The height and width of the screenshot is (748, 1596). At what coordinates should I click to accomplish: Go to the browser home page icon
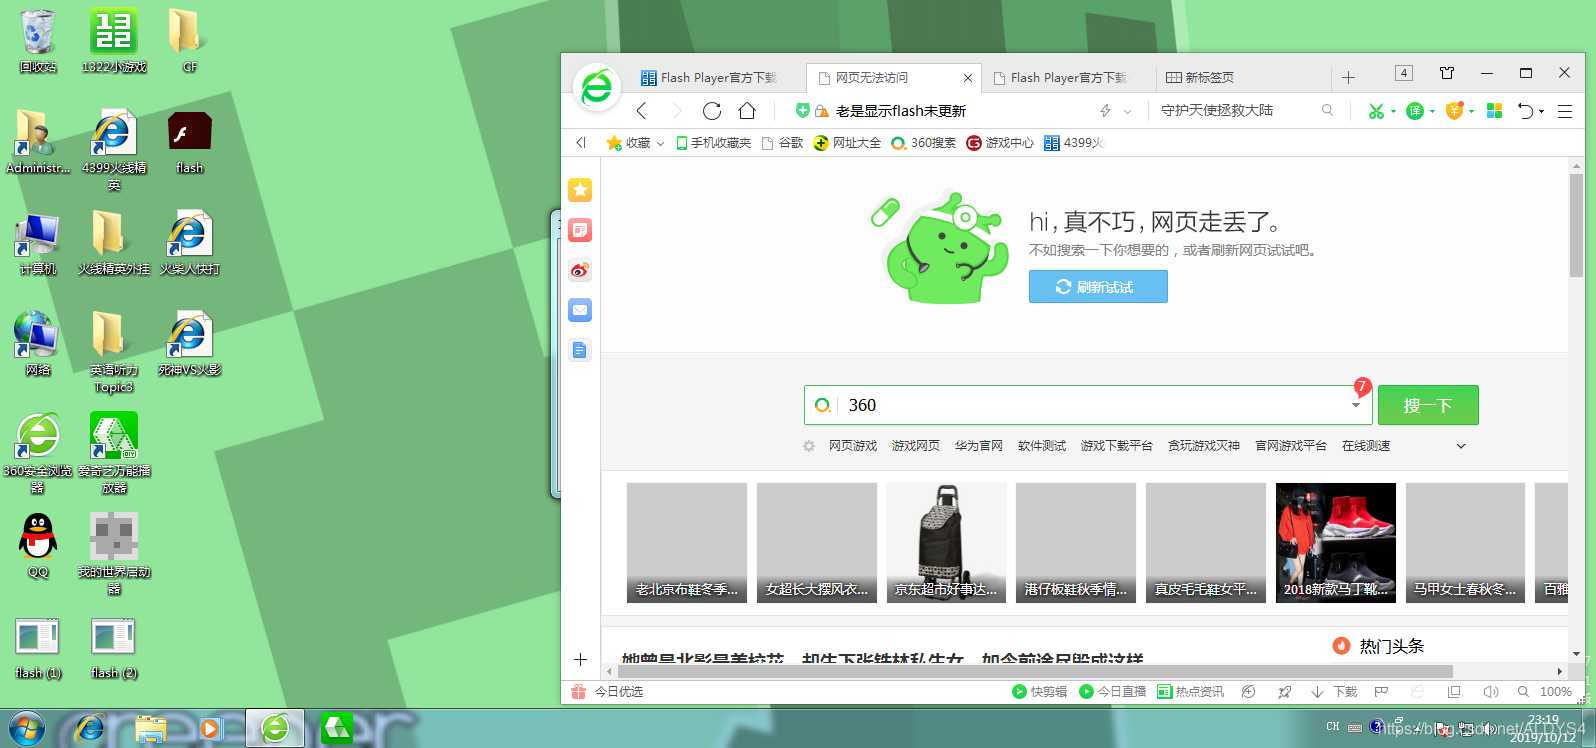[747, 111]
